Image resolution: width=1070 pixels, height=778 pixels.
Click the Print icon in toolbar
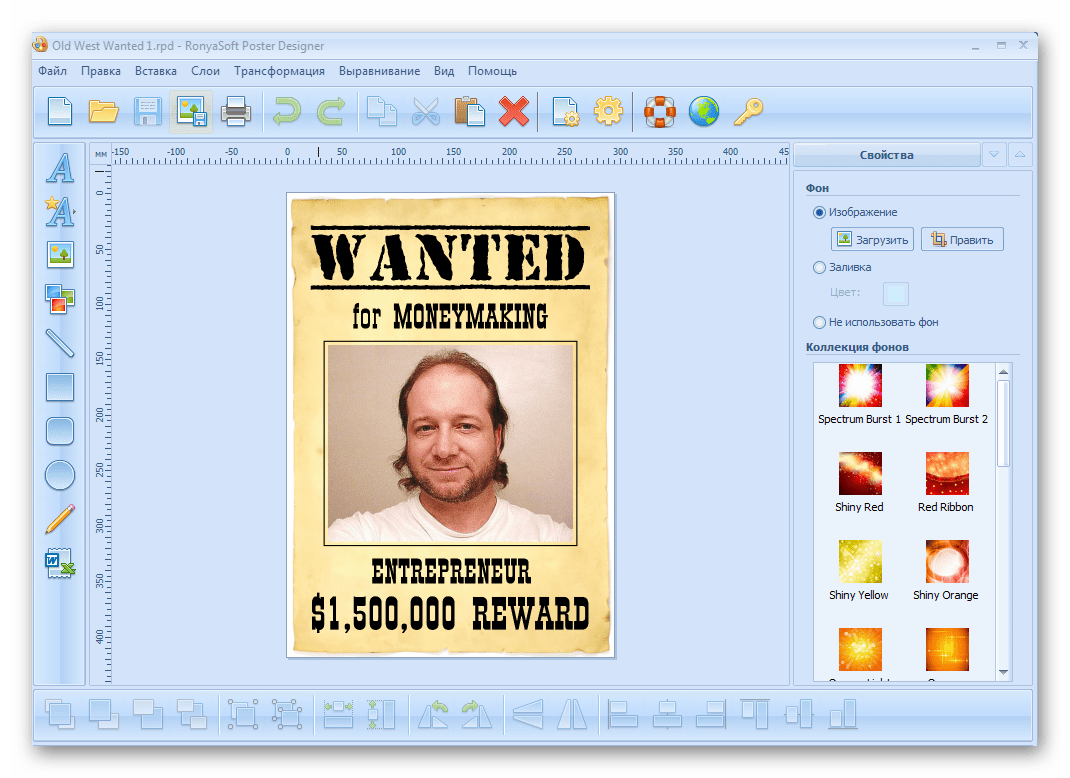pos(236,111)
